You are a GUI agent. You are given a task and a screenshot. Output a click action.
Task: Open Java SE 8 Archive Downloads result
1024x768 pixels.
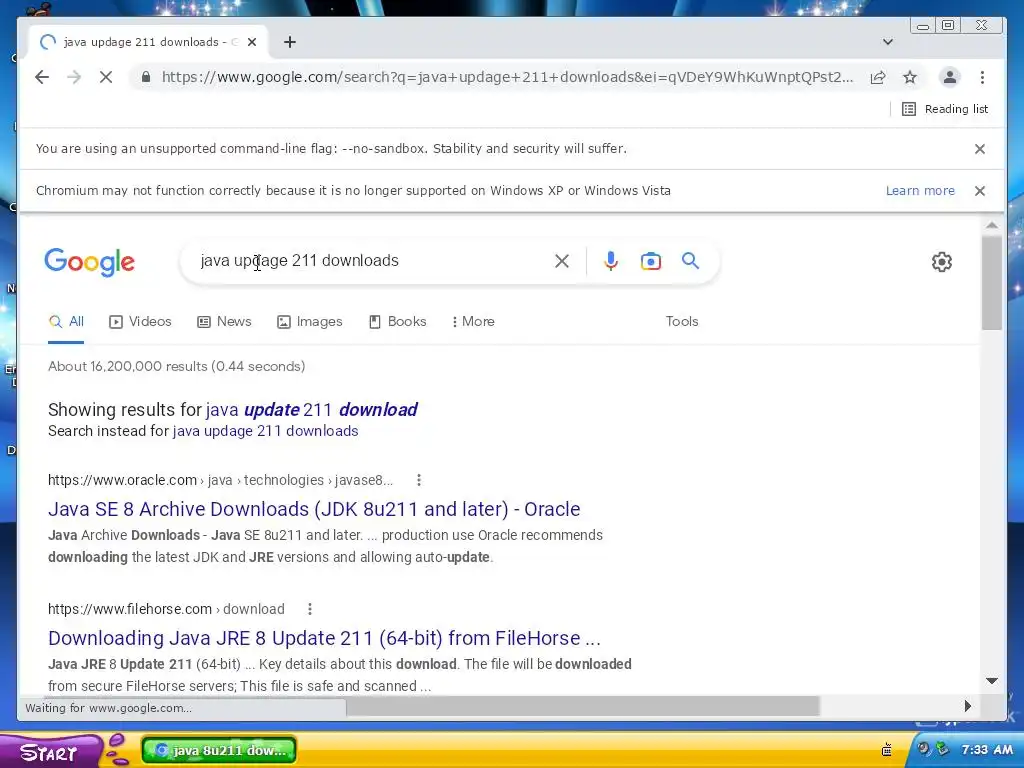314,509
